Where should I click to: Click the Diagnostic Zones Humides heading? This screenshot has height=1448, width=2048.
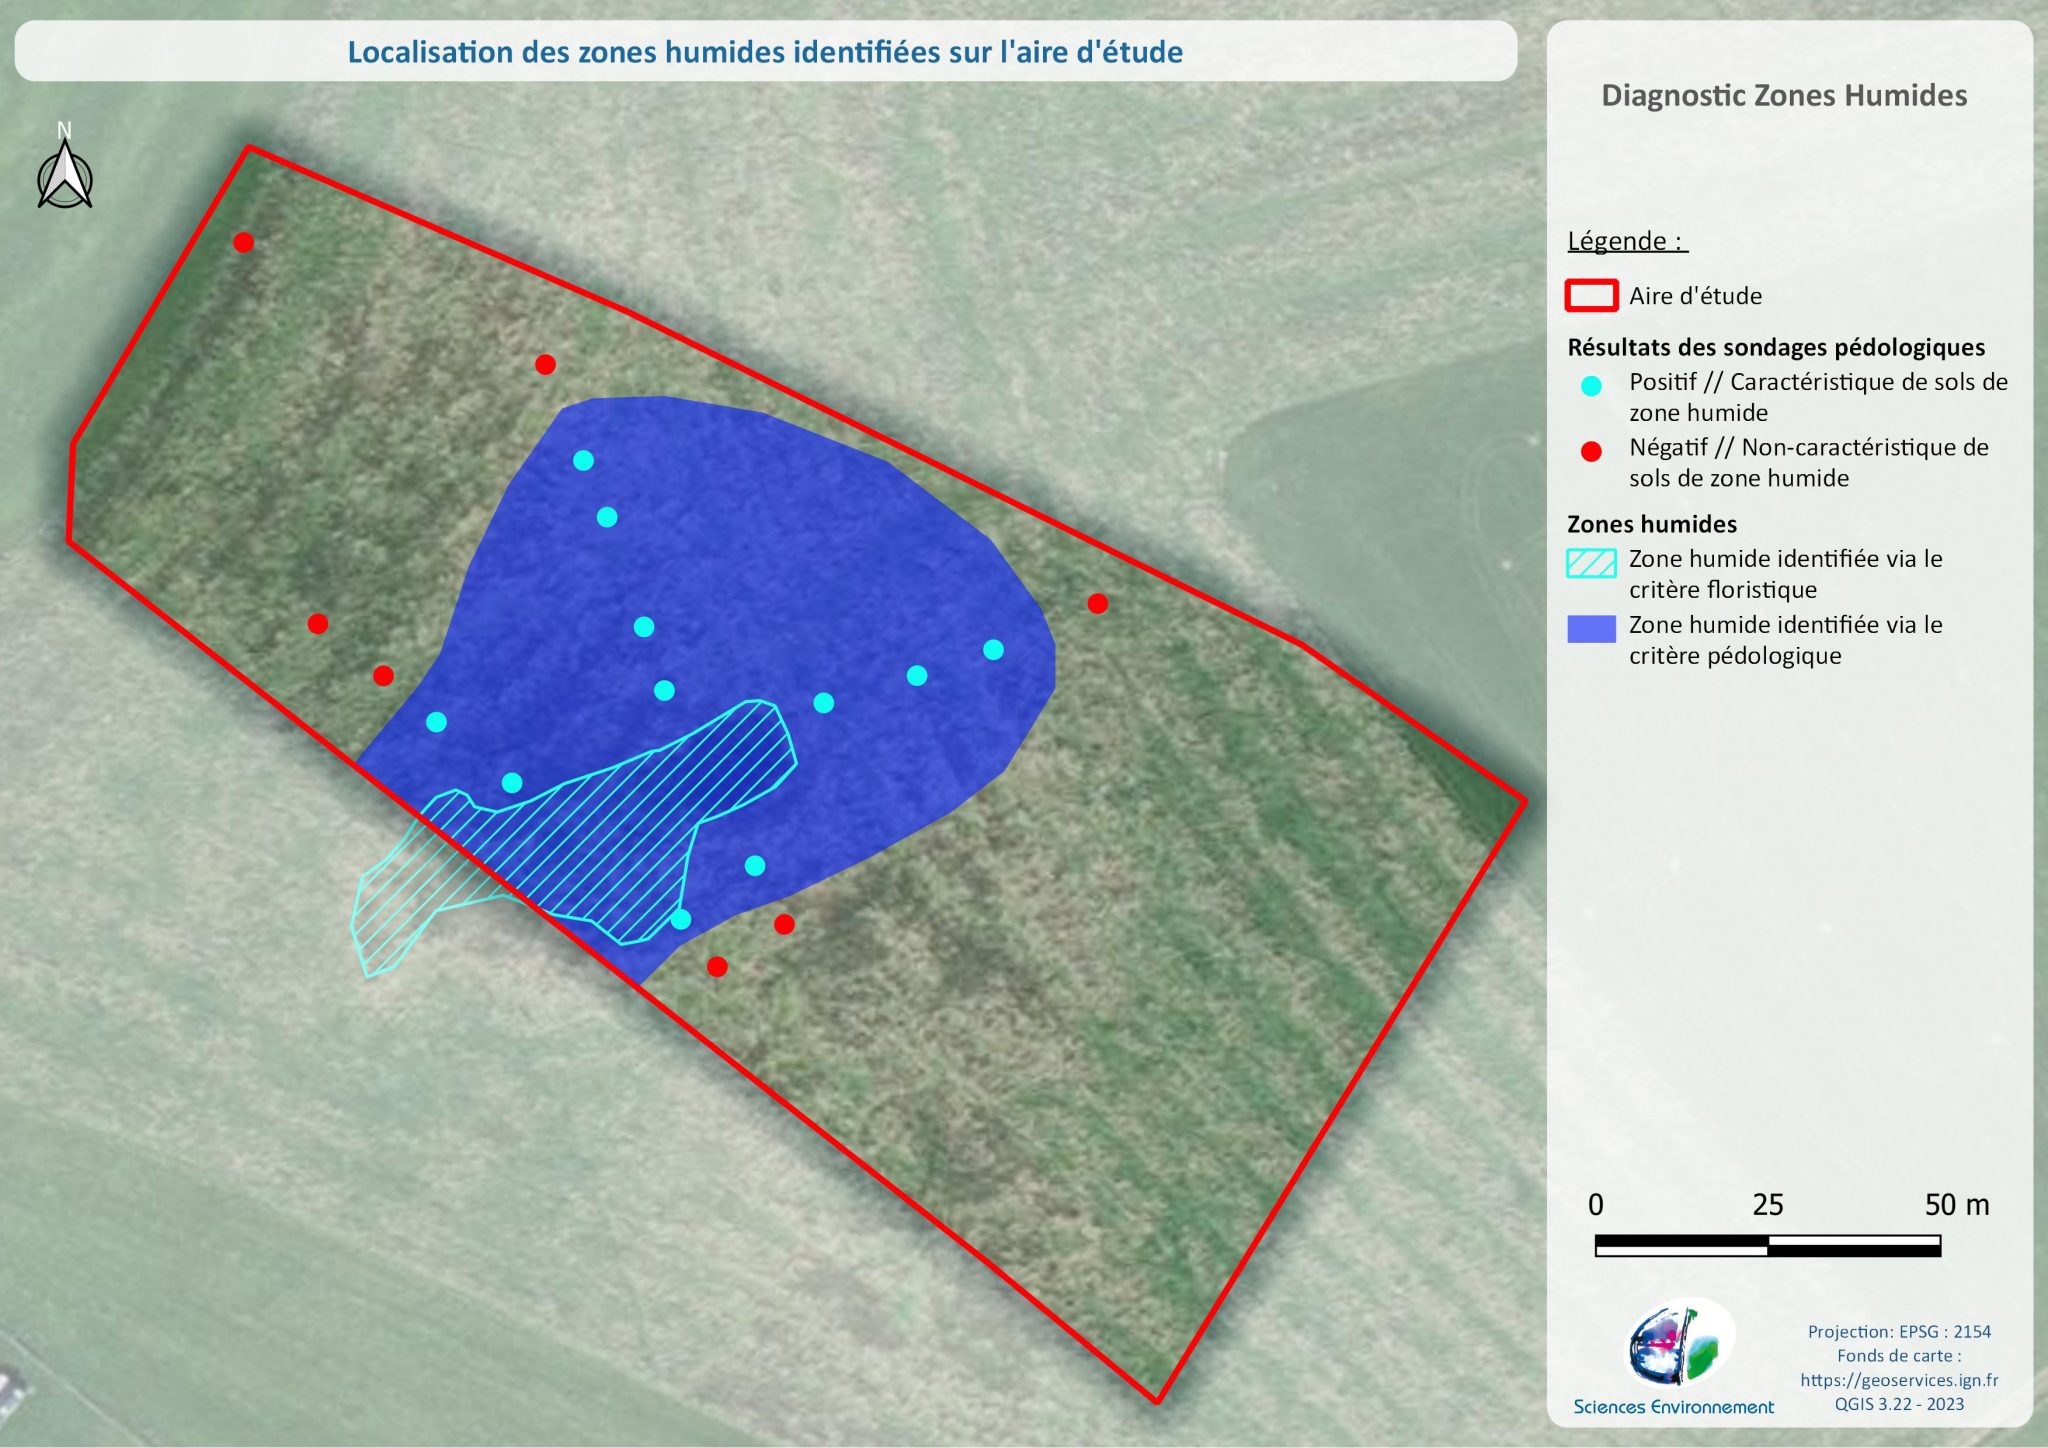[x=1784, y=96]
